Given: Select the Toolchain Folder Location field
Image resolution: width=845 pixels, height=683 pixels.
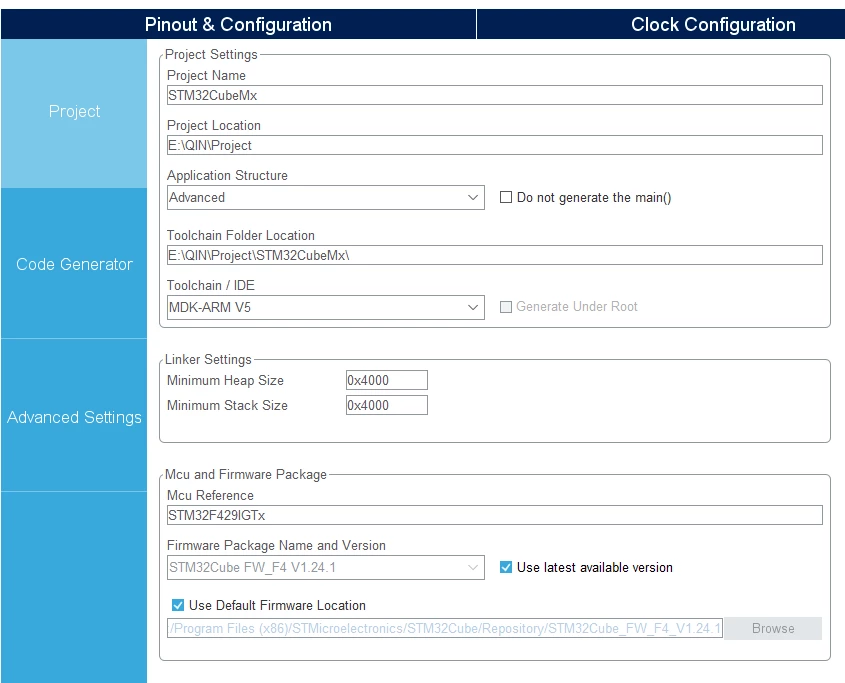Looking at the screenshot, I should pyautogui.click(x=495, y=255).
